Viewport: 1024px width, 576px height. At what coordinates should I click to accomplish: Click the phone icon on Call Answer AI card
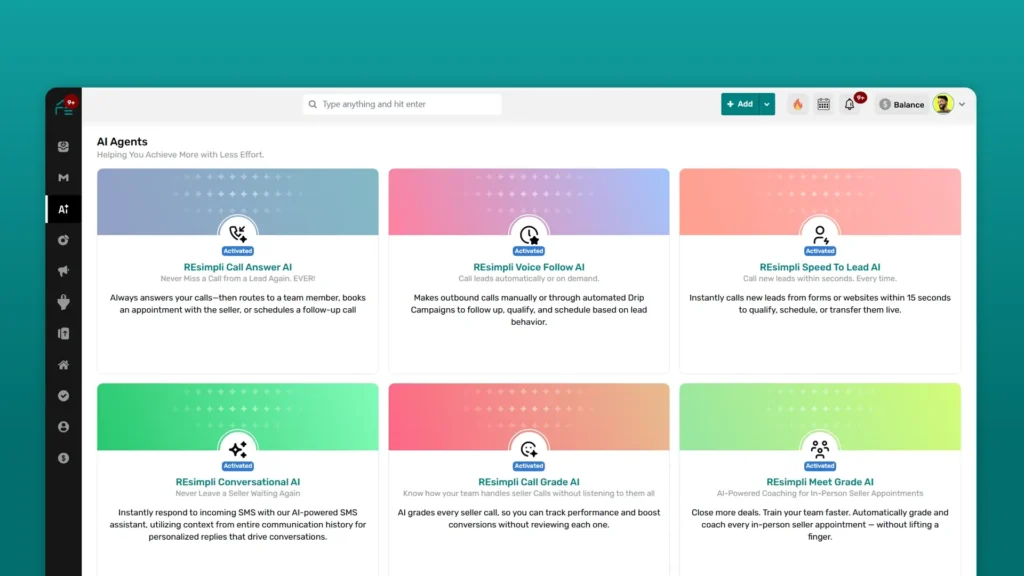pyautogui.click(x=238, y=233)
